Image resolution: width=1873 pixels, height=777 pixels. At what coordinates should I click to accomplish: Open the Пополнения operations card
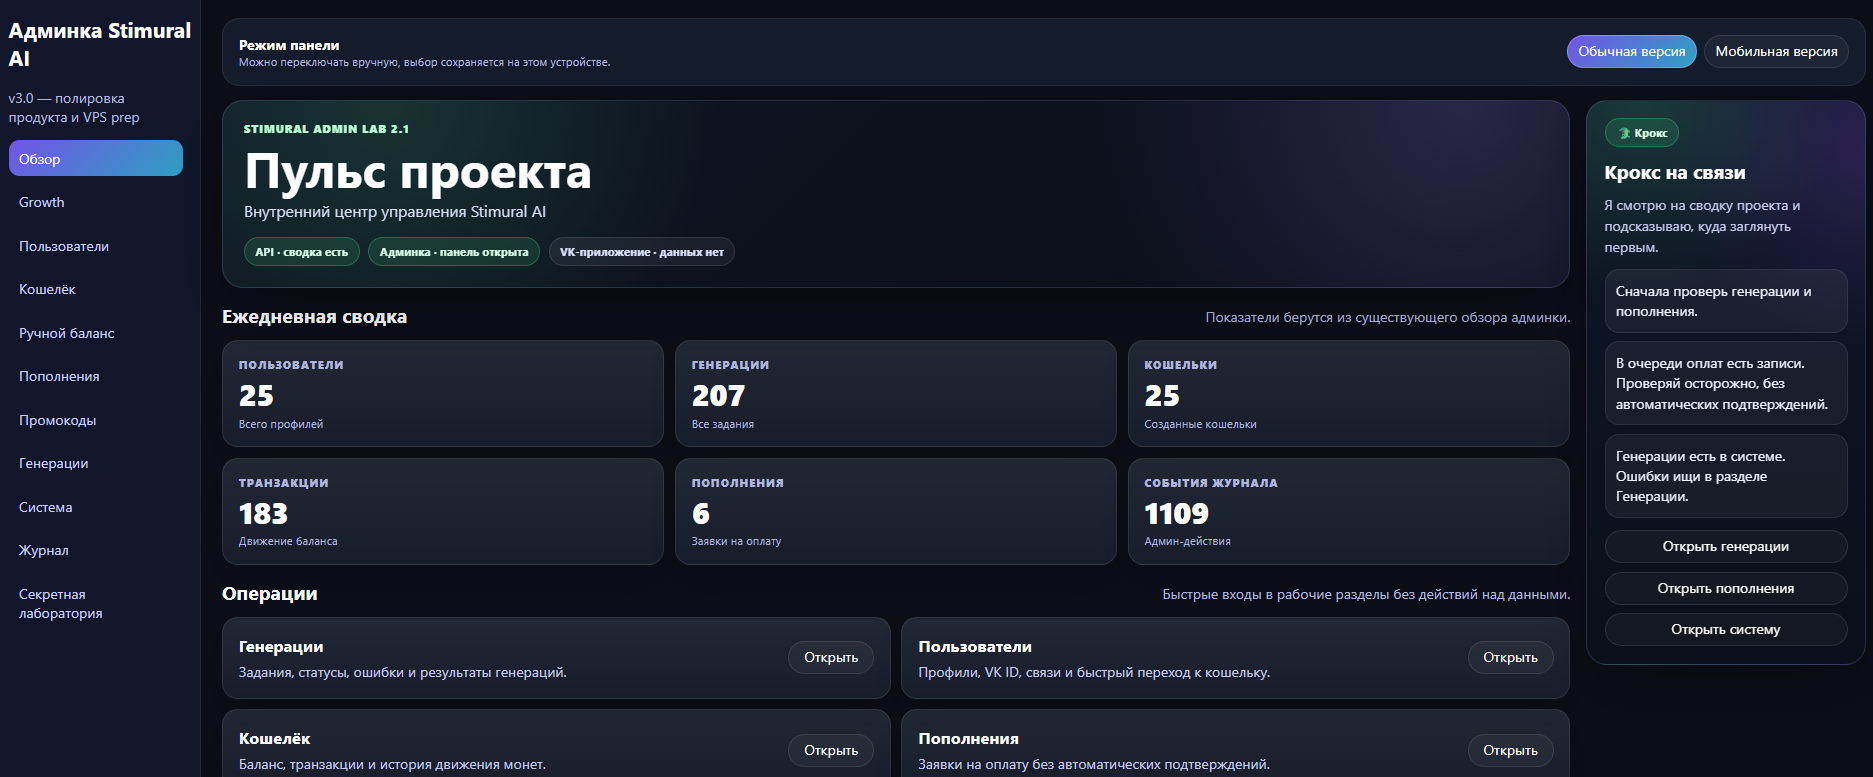pos(1510,750)
